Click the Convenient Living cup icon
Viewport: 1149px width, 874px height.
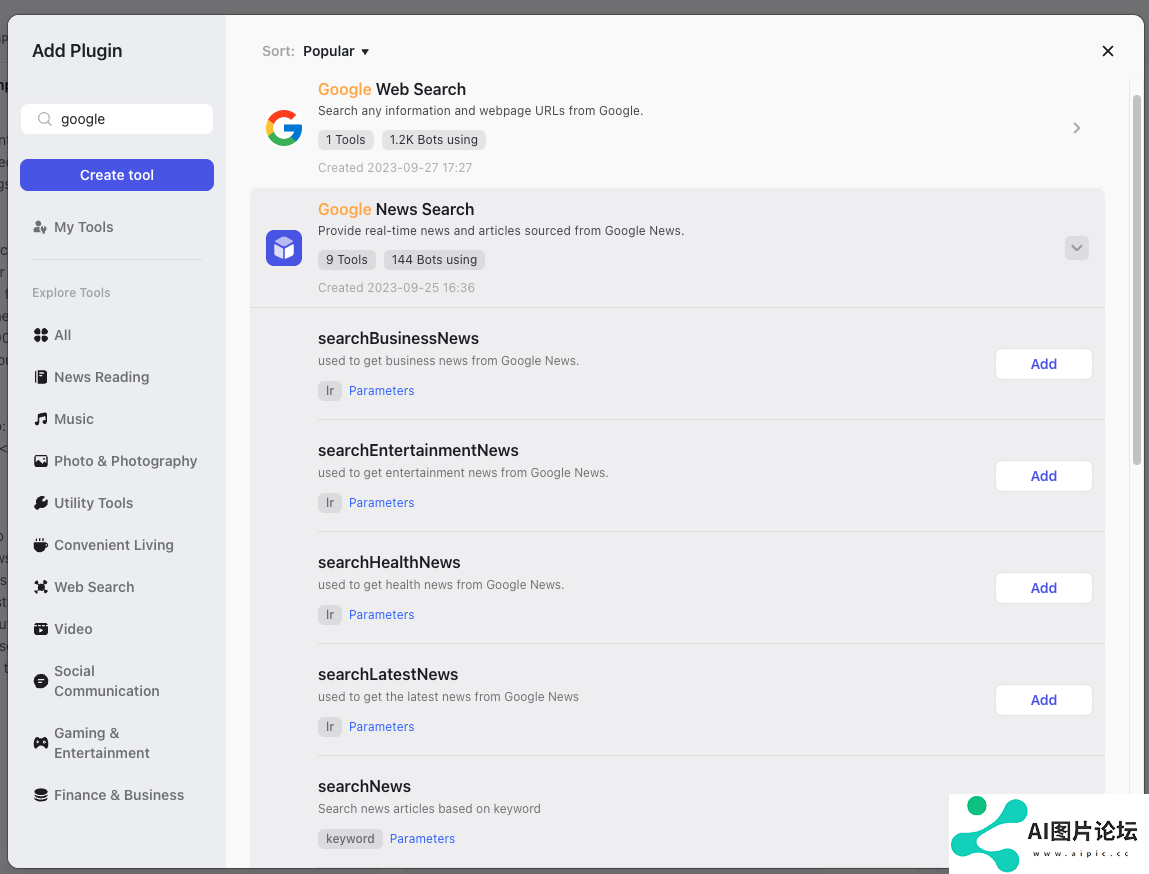(41, 545)
